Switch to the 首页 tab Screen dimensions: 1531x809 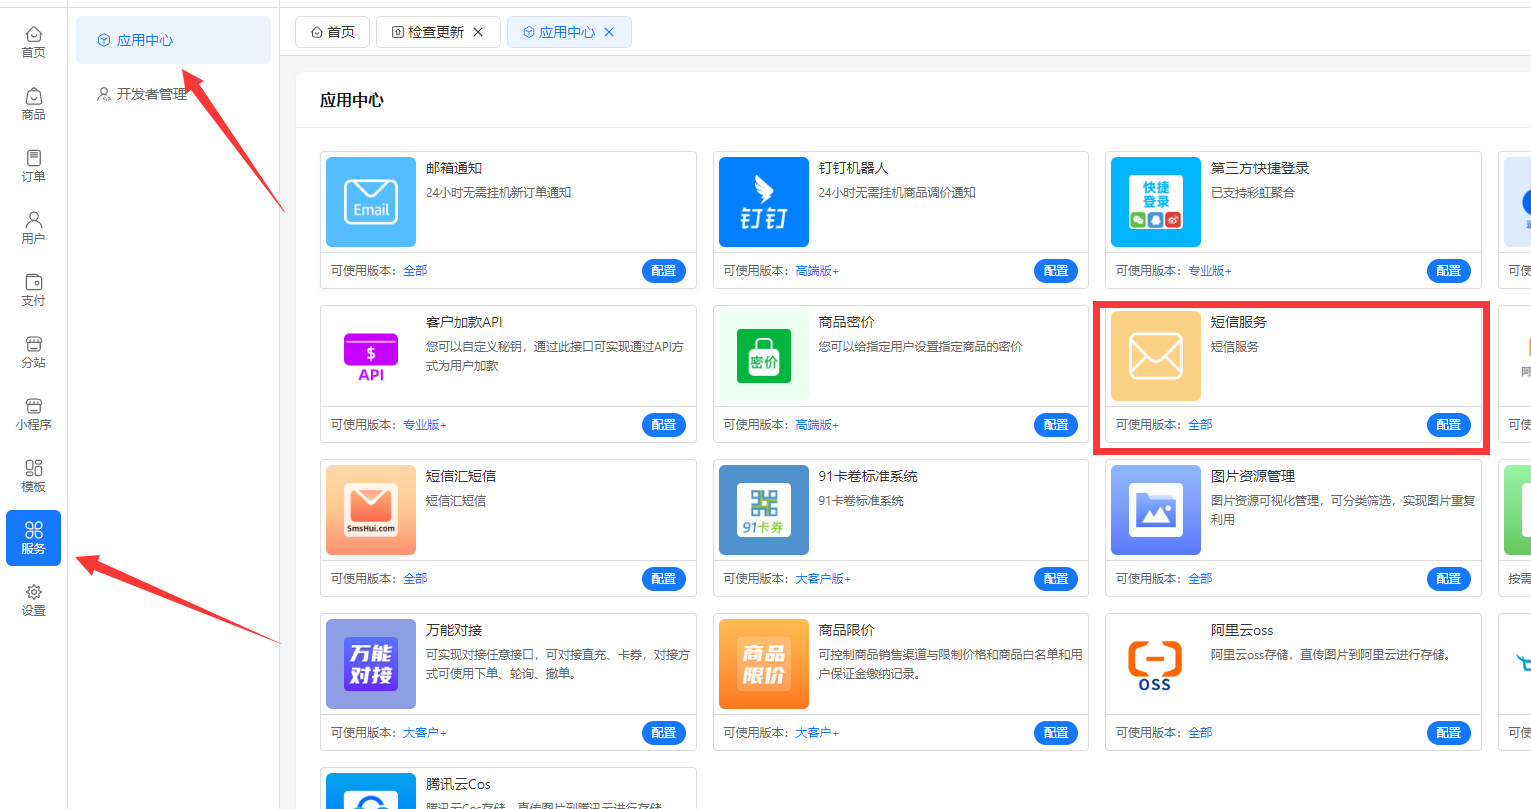(333, 32)
